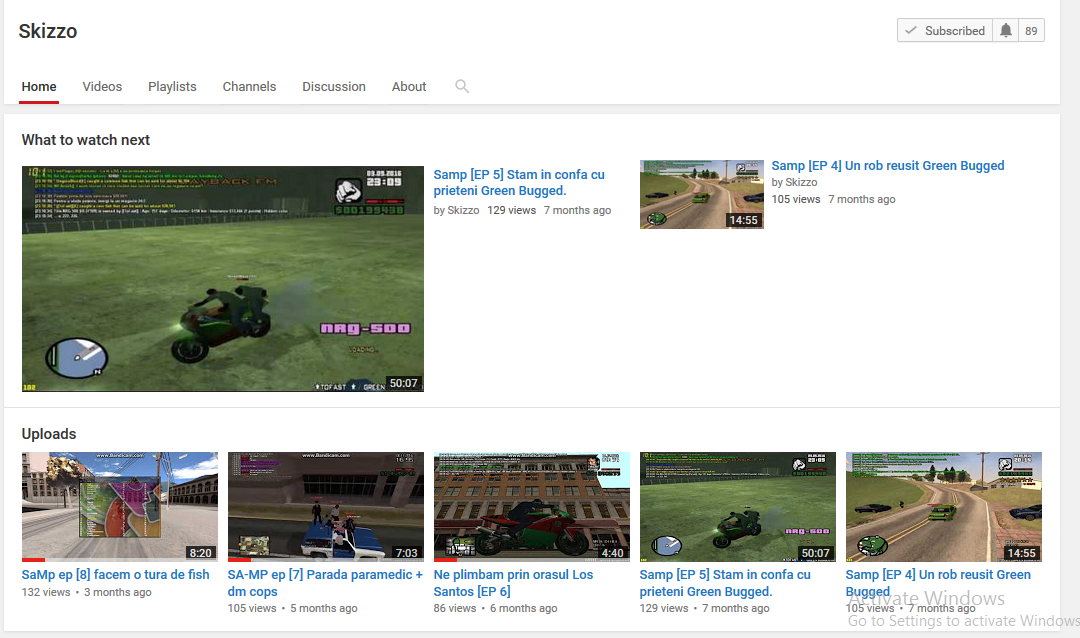Open the Uploads section heading
1080x638 pixels.
49,434
